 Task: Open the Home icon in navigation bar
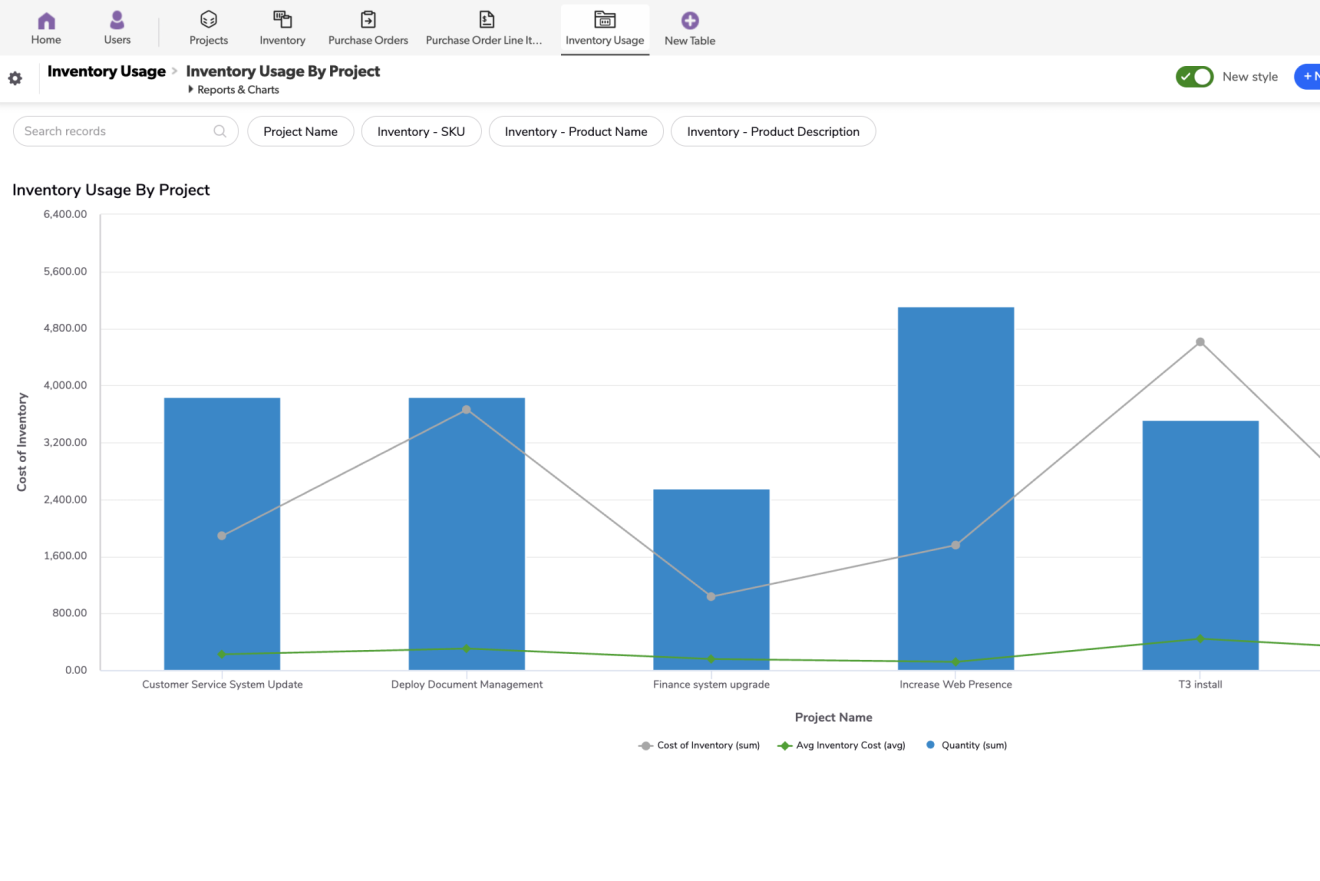pyautogui.click(x=46, y=21)
